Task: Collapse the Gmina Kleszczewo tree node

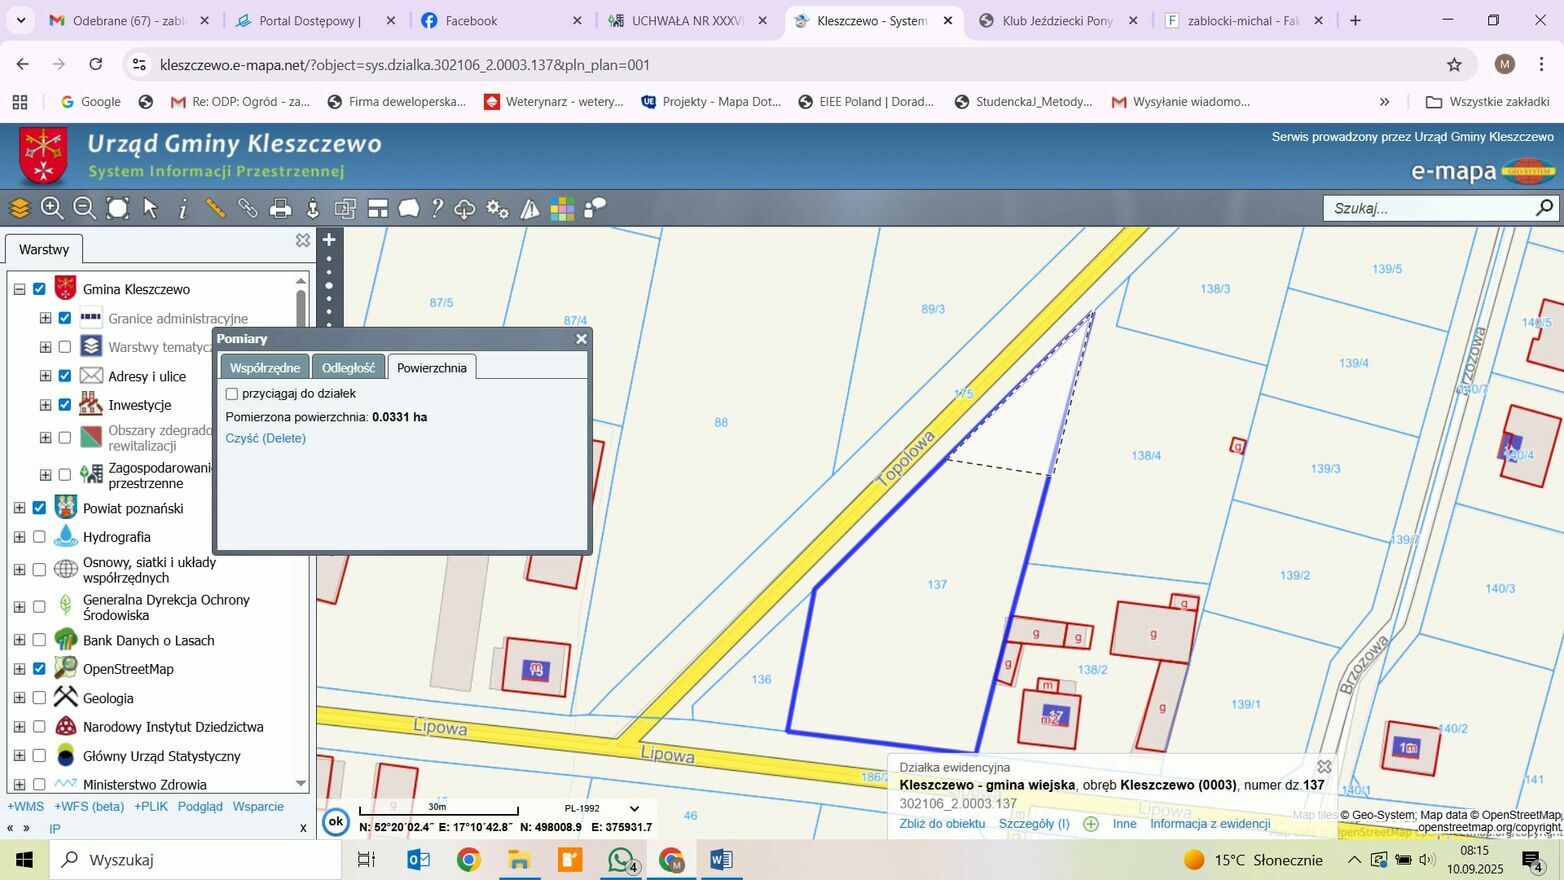Action: pyautogui.click(x=19, y=289)
